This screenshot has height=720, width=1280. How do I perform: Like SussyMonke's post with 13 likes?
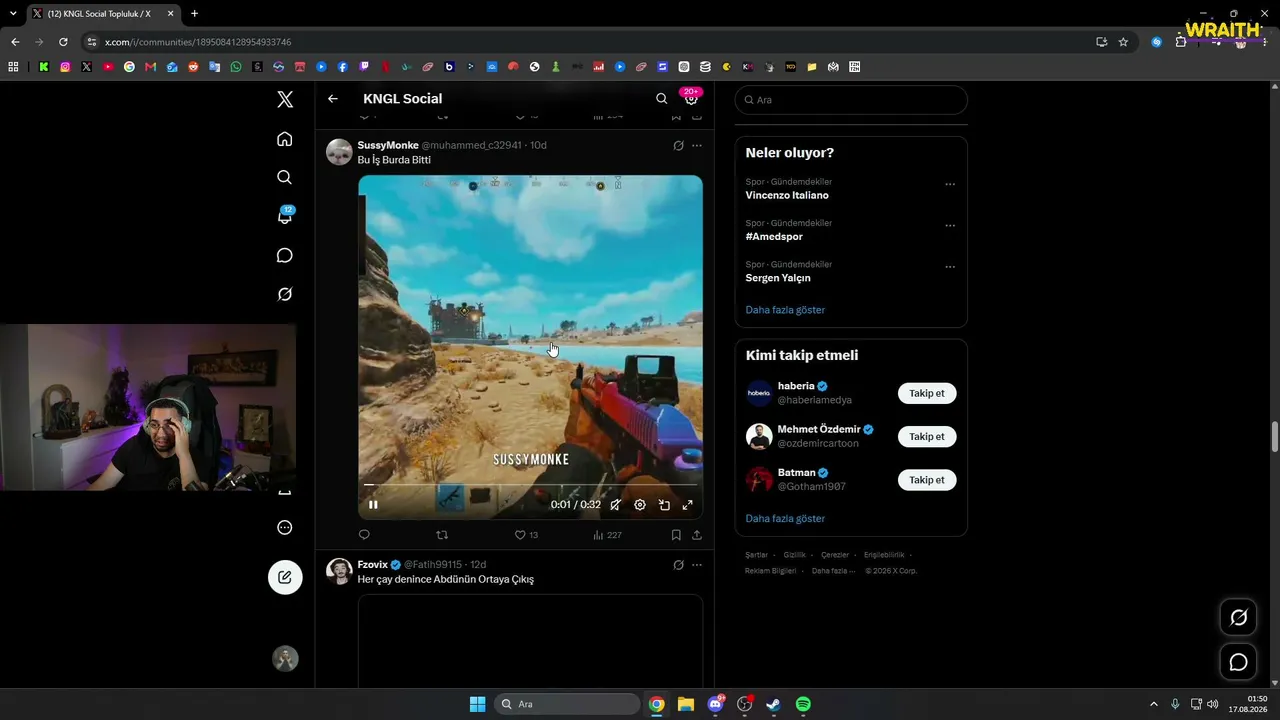526,535
